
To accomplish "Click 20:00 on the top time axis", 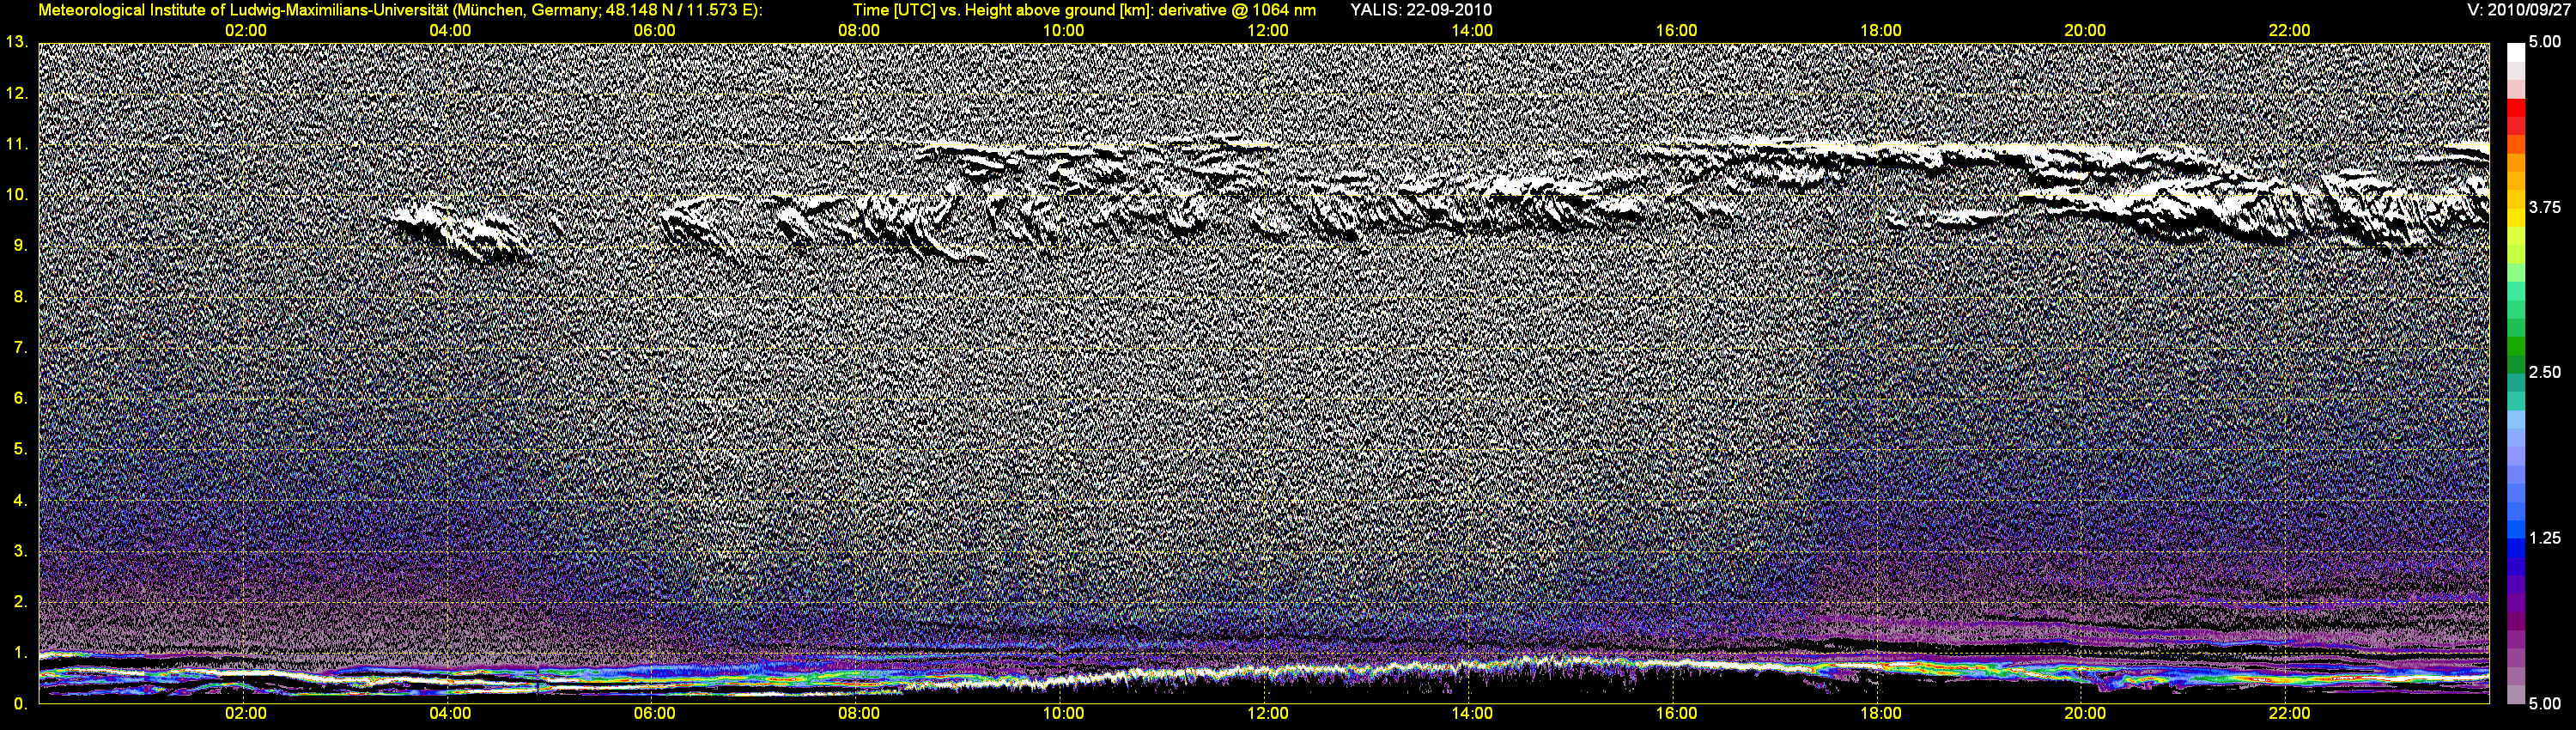I will [2085, 31].
